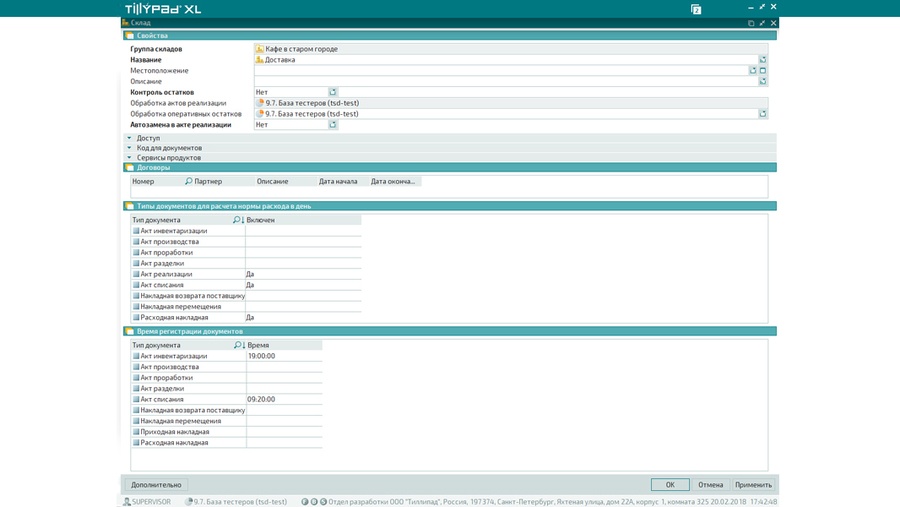The height and width of the screenshot is (507, 900).
Task: Click the icon of Приходная накладная row
Action: 136,432
